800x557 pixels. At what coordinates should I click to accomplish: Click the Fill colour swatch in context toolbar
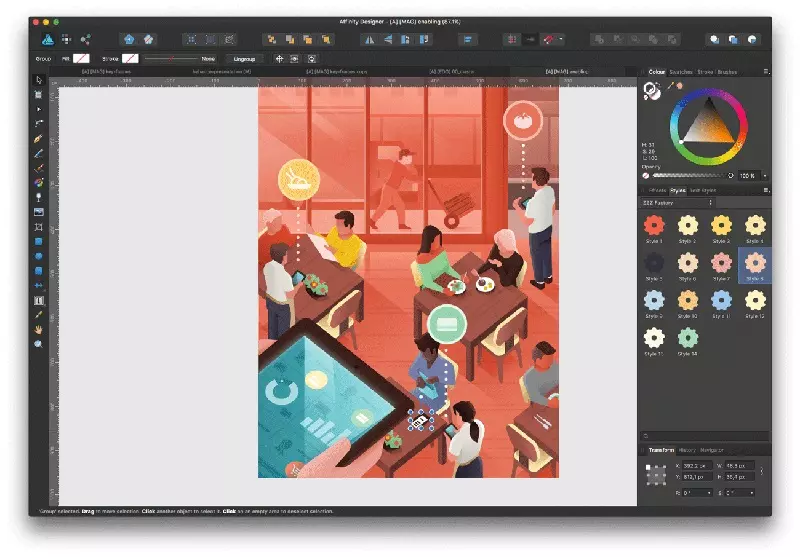point(82,59)
